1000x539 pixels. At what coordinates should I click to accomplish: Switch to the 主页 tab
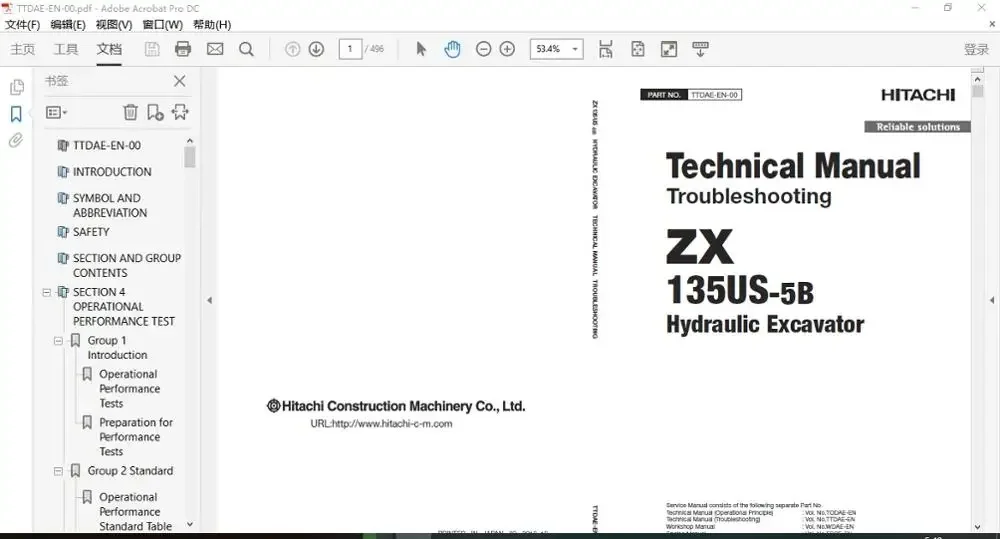pyautogui.click(x=22, y=49)
